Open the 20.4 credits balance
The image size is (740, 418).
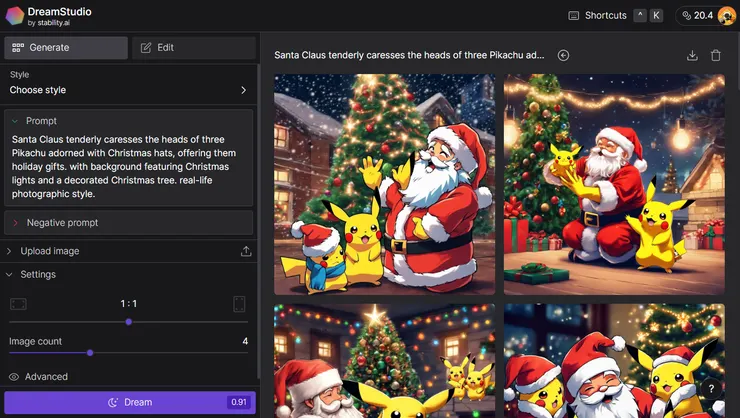[x=698, y=16]
